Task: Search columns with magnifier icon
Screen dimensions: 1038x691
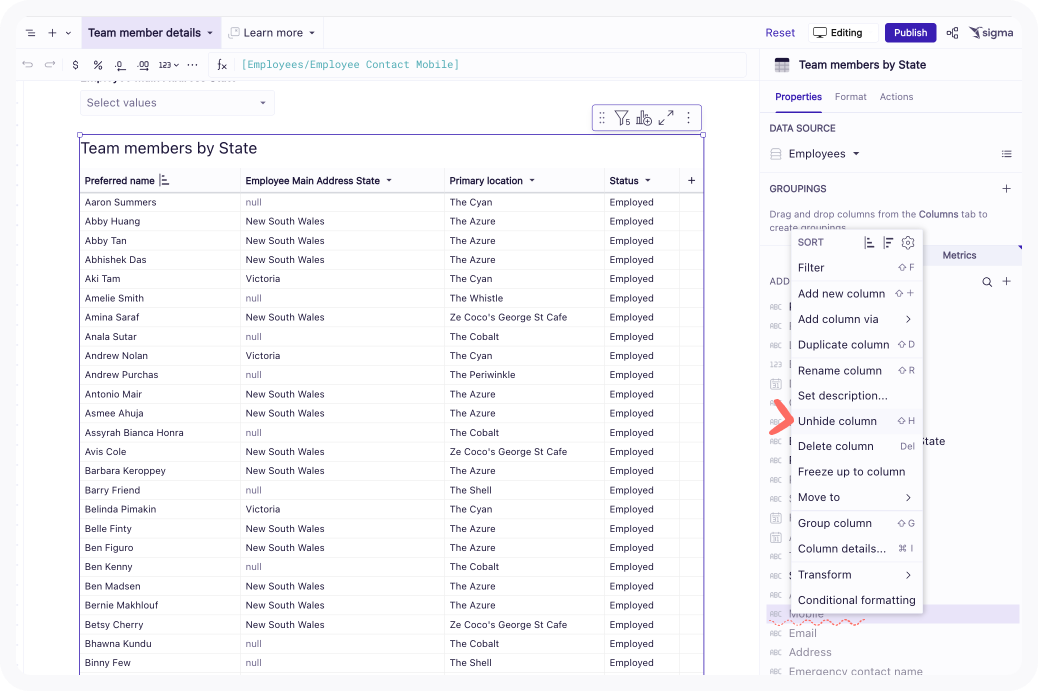Action: pos(987,282)
